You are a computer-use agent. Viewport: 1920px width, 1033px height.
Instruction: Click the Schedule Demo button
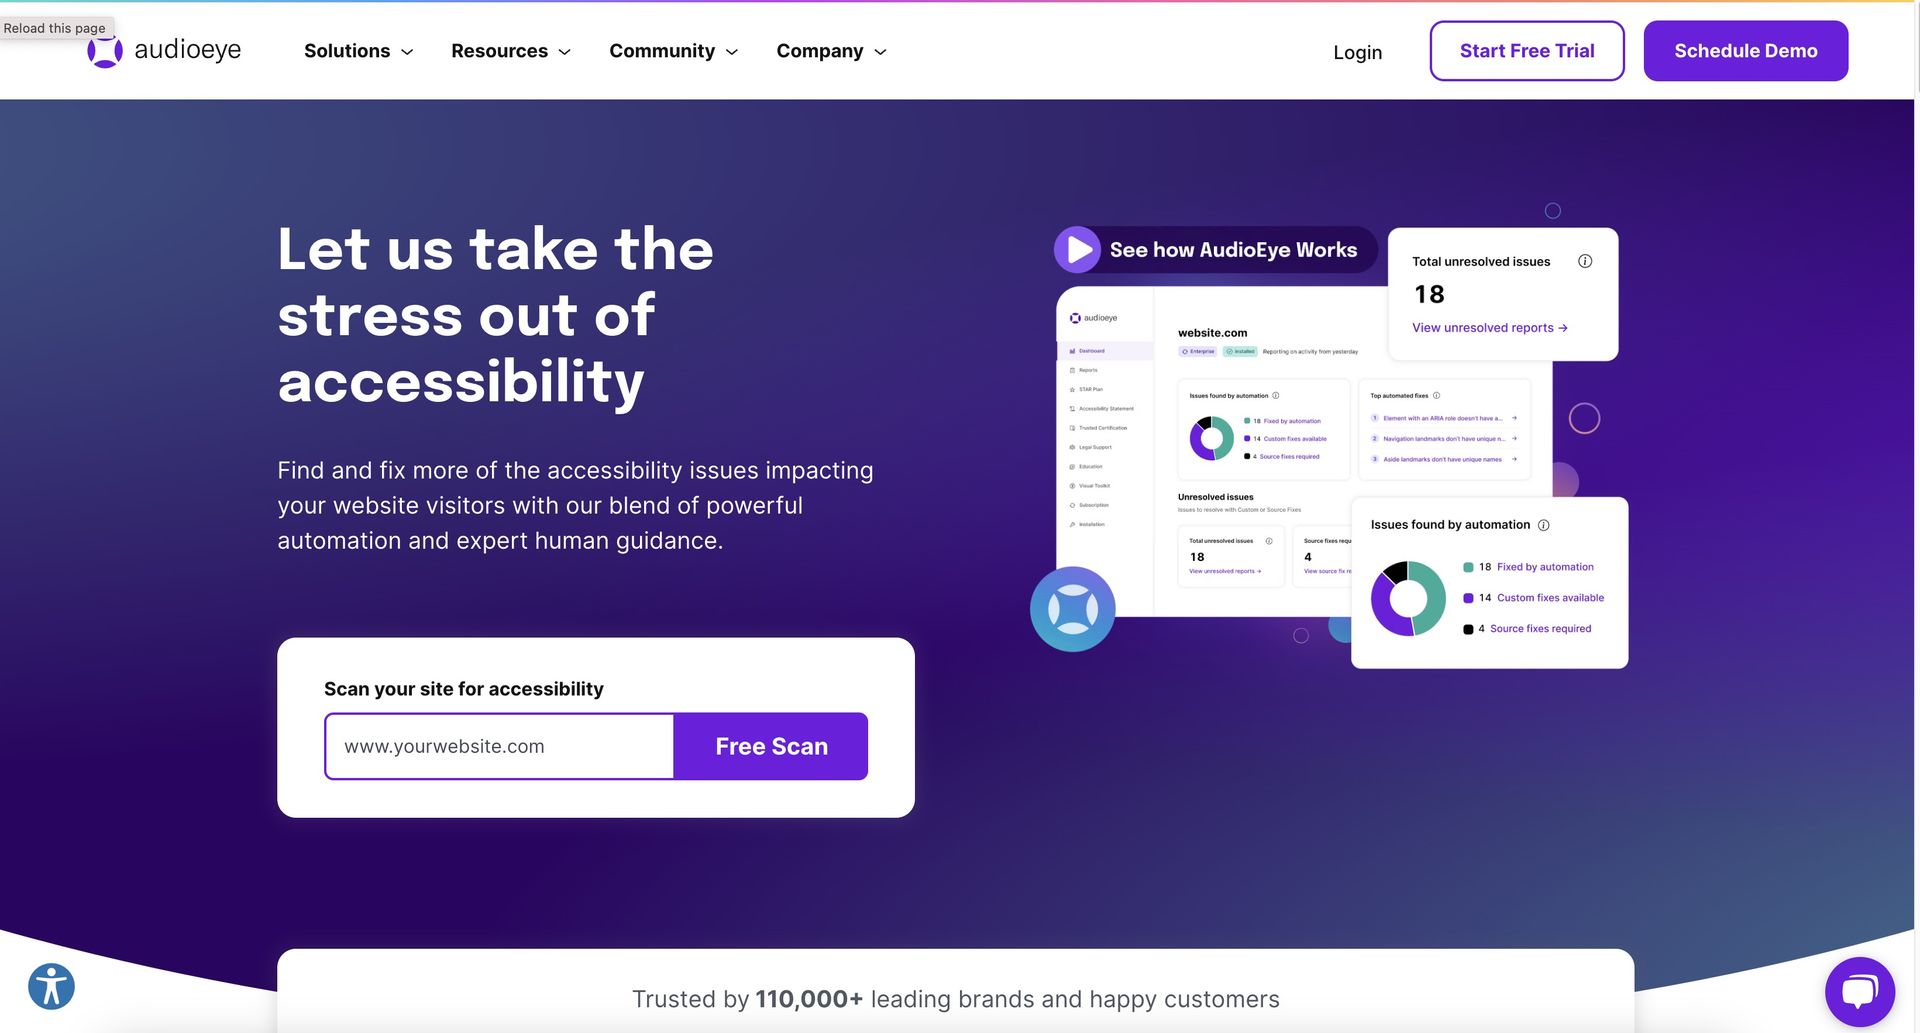pos(1745,51)
